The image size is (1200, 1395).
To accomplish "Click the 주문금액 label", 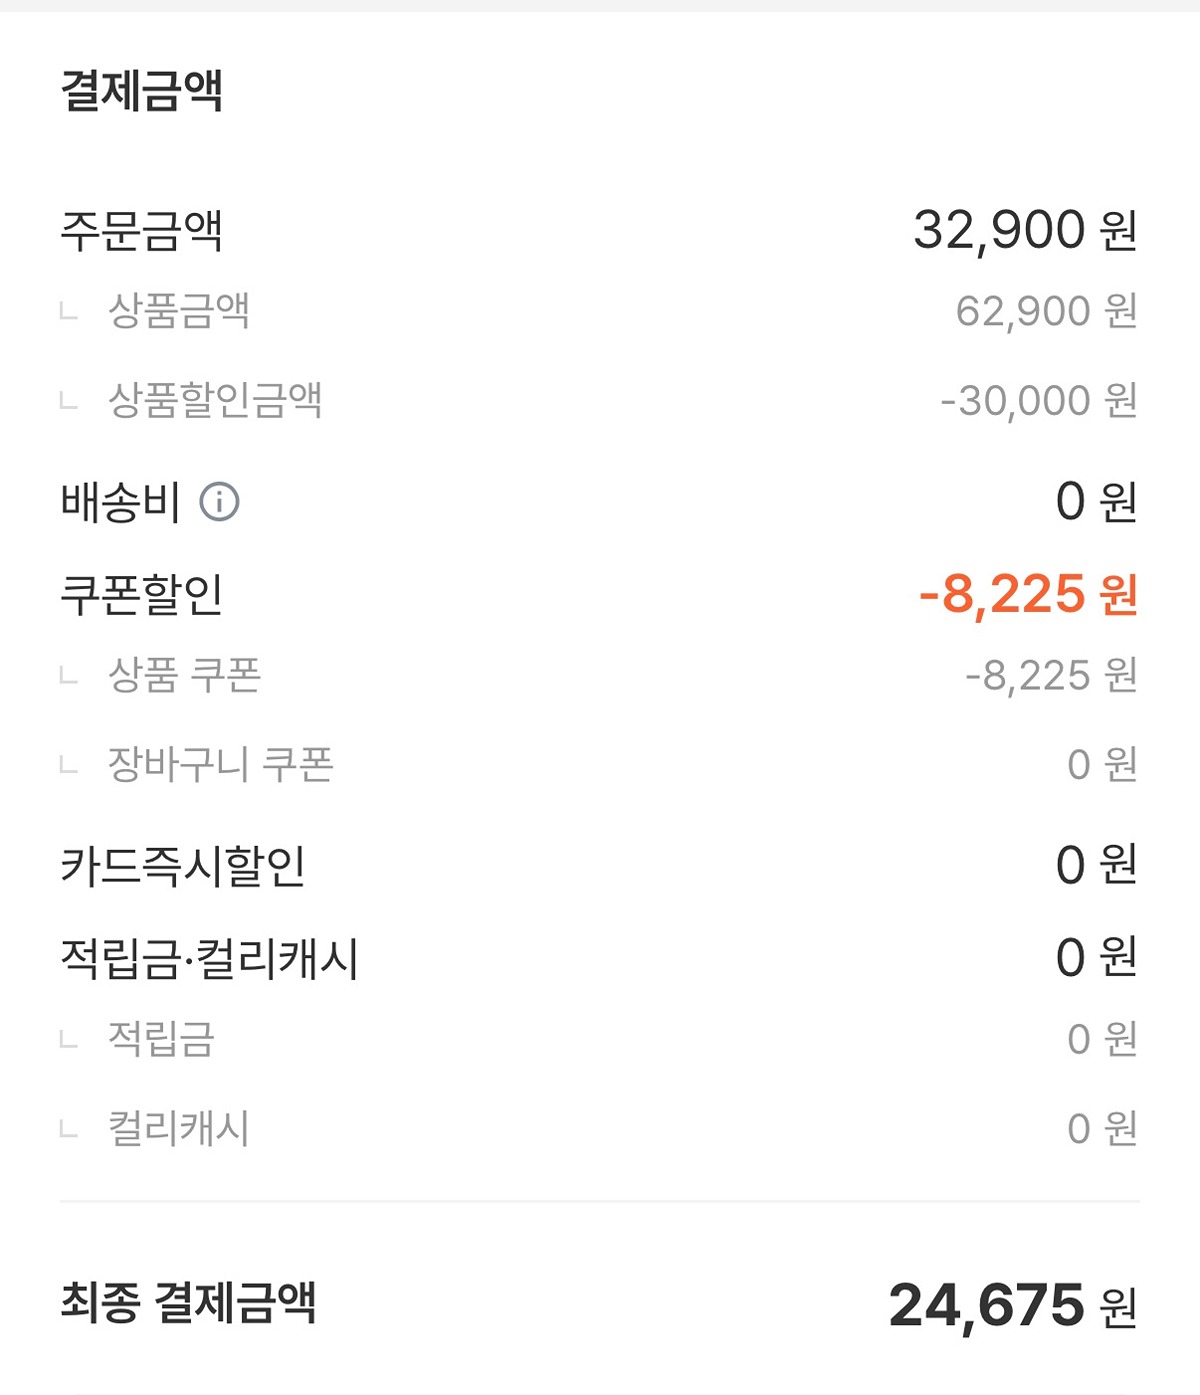I will [x=142, y=230].
